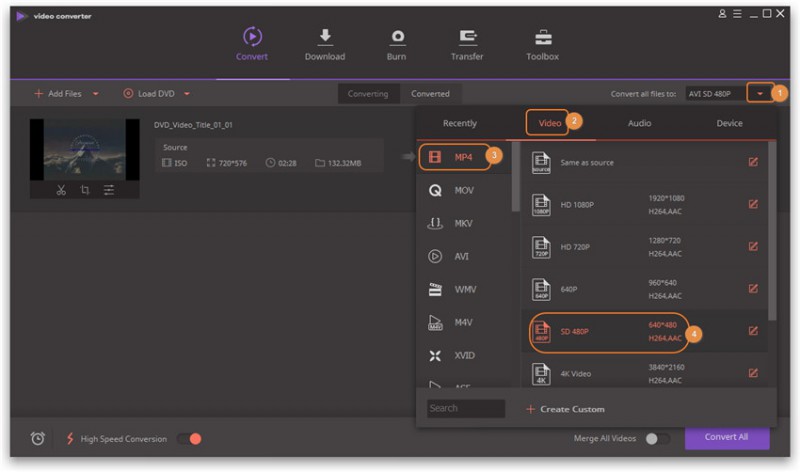Toggle Merge All Videos switch
The height and width of the screenshot is (472, 800).
(x=657, y=439)
